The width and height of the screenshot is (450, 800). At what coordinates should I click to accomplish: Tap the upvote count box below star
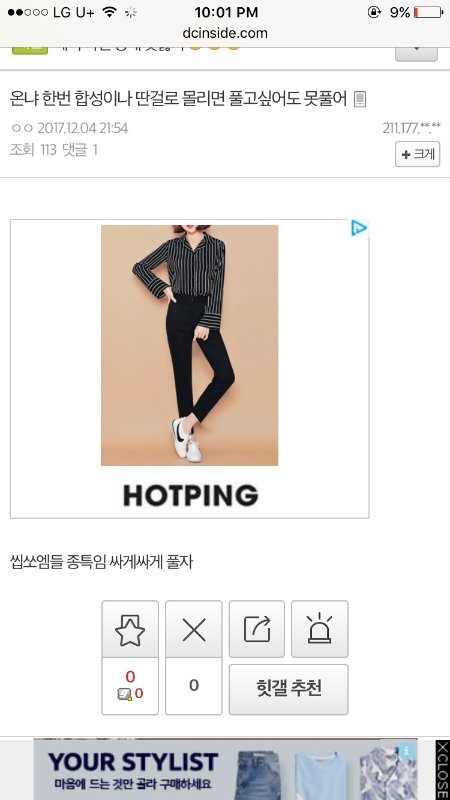tap(130, 686)
